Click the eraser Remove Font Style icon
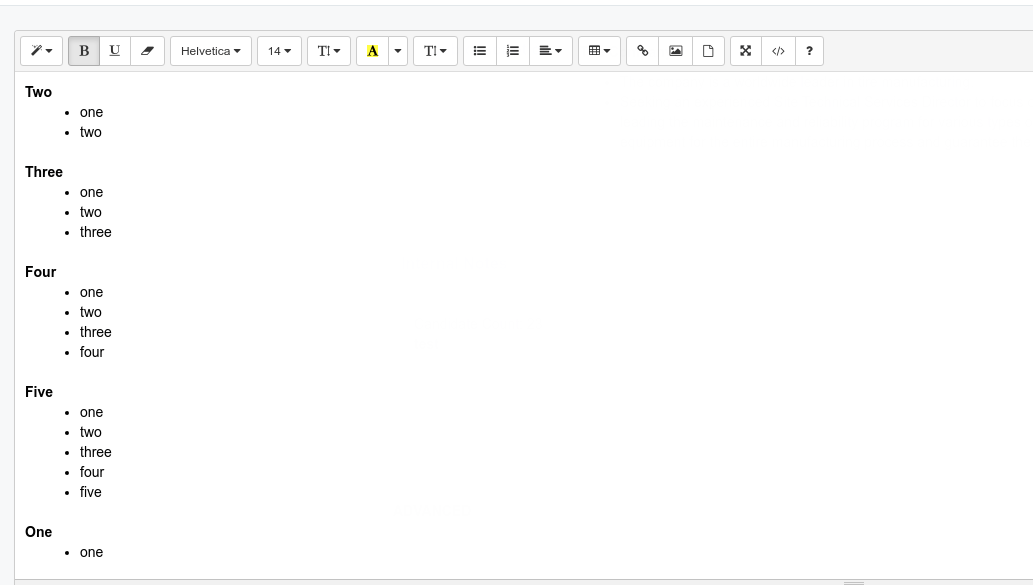The width and height of the screenshot is (1033, 585). 147,51
